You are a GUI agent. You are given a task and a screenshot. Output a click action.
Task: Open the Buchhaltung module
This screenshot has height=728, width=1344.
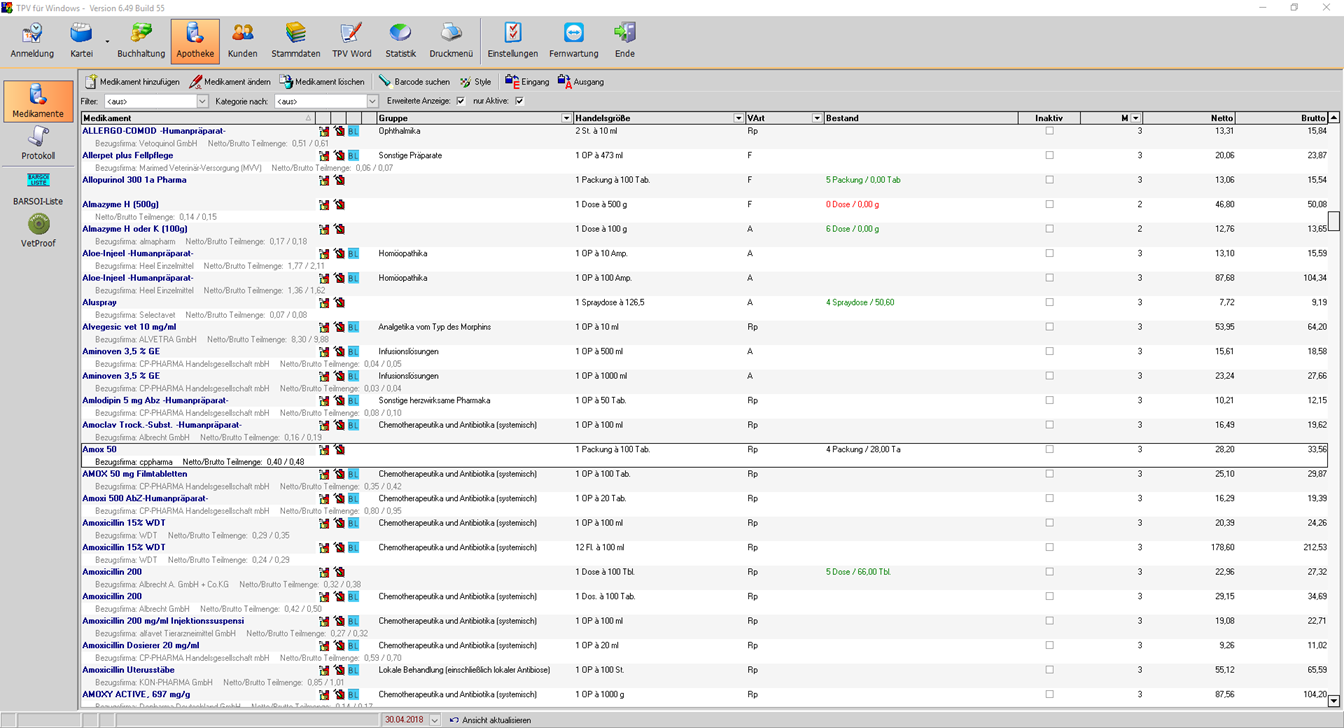point(141,40)
